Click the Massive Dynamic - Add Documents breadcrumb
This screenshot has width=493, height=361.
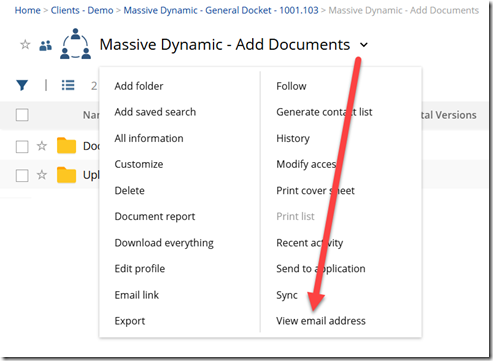pos(404,10)
